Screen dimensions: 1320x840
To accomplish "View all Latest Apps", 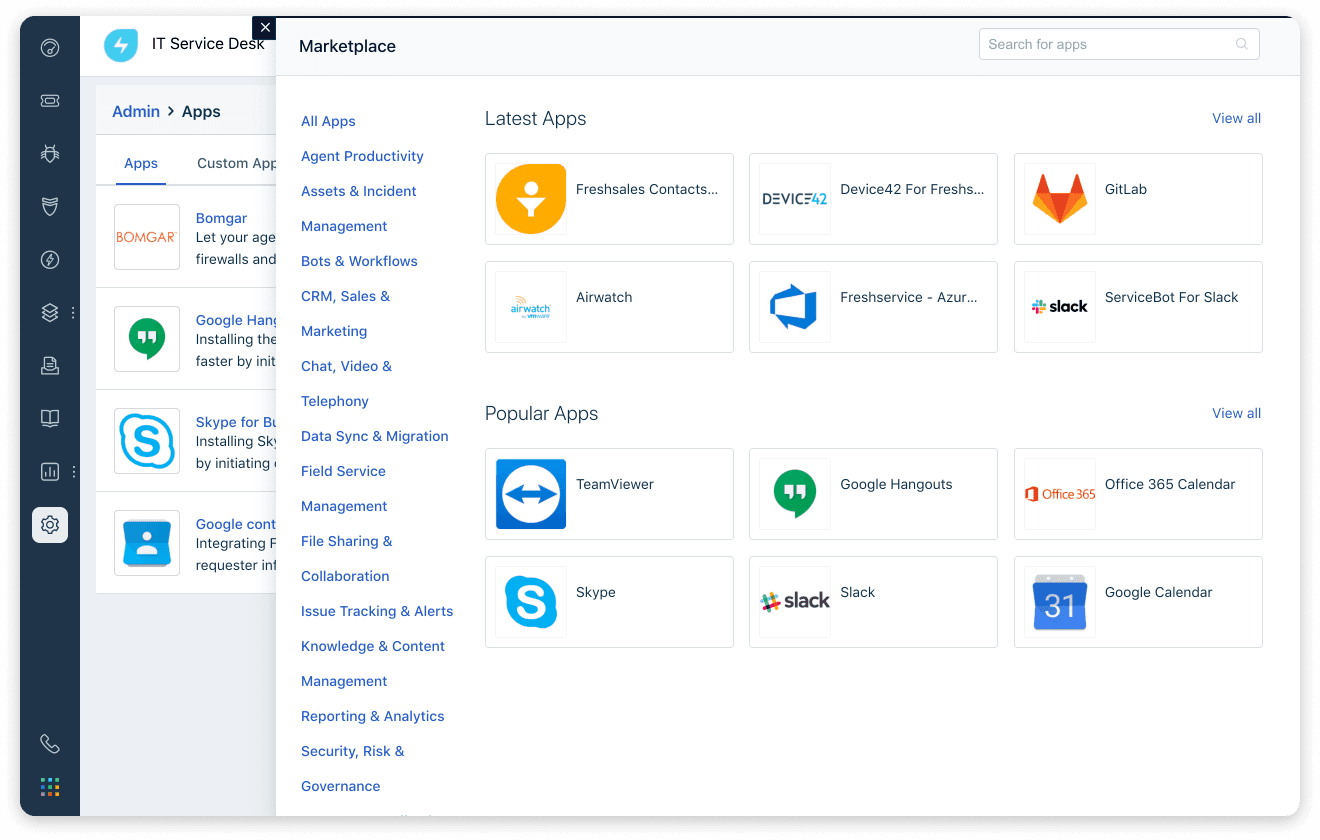I will click(x=1236, y=118).
